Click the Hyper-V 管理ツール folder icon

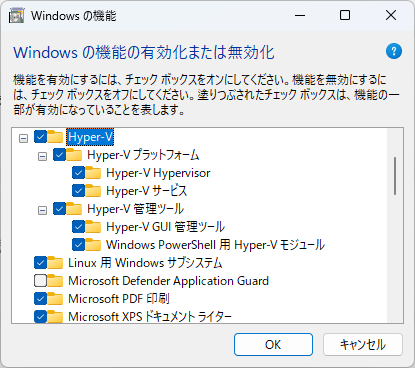point(74,209)
